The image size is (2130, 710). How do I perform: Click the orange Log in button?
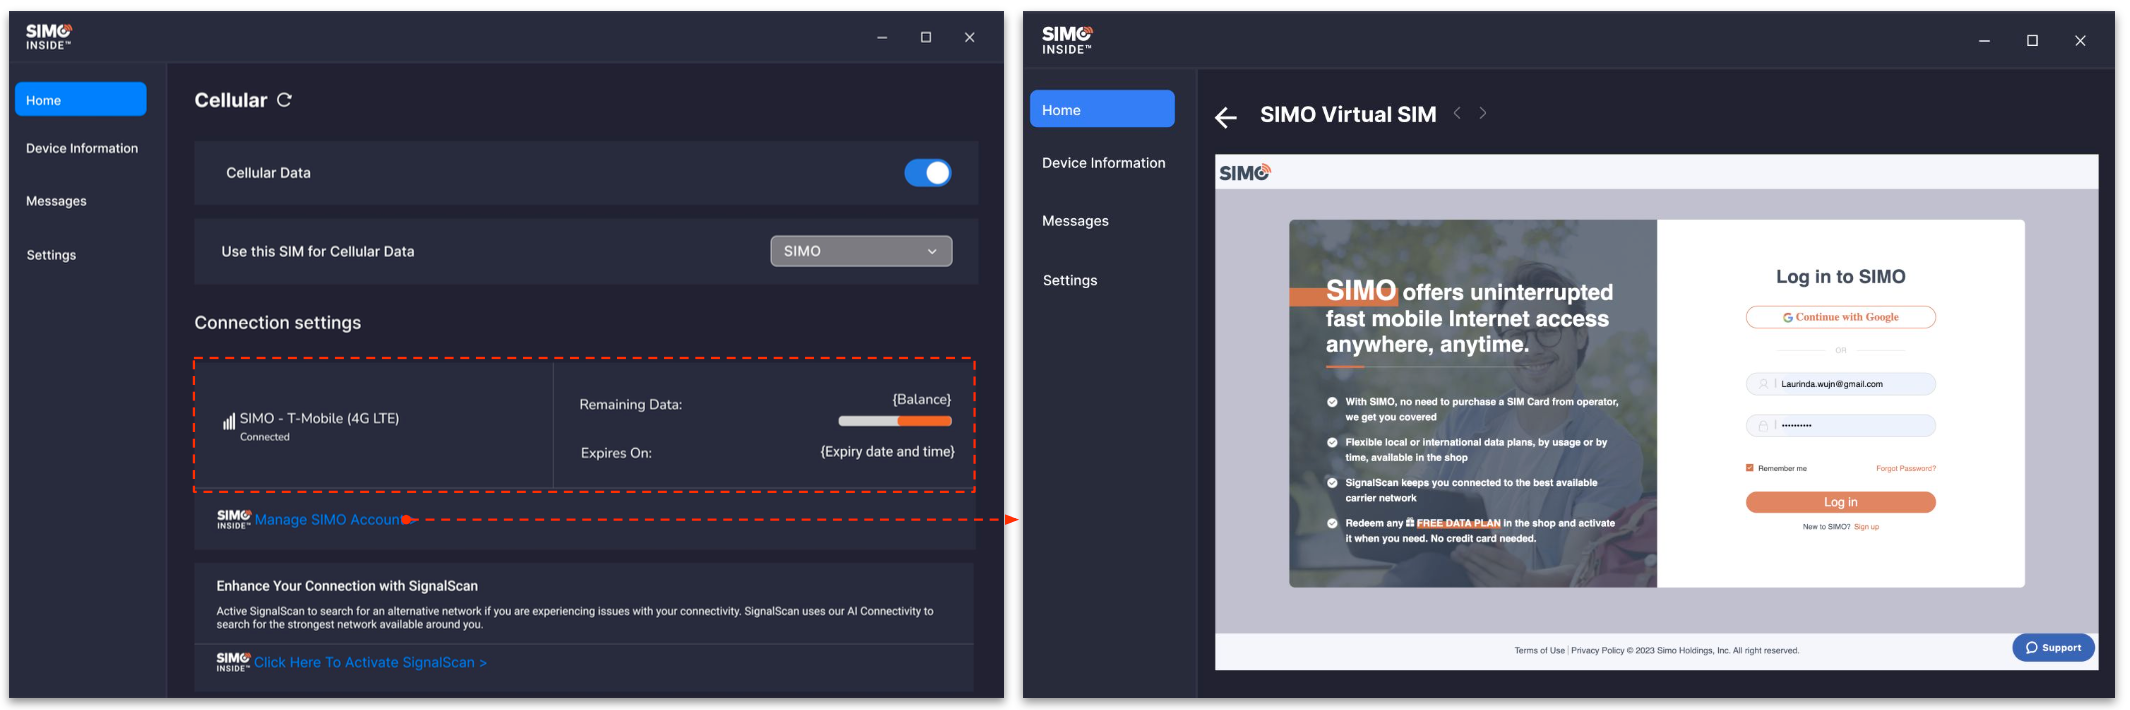(1841, 502)
